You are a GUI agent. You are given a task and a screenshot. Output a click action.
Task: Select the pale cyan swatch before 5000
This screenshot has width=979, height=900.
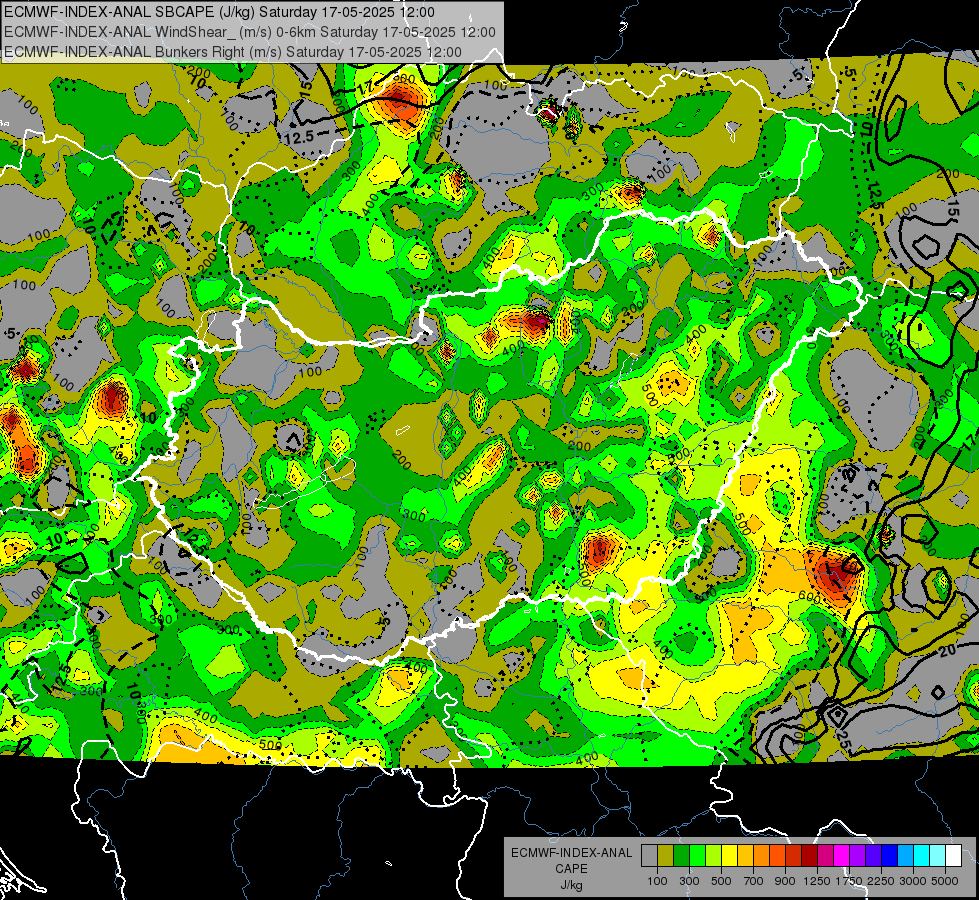938,856
